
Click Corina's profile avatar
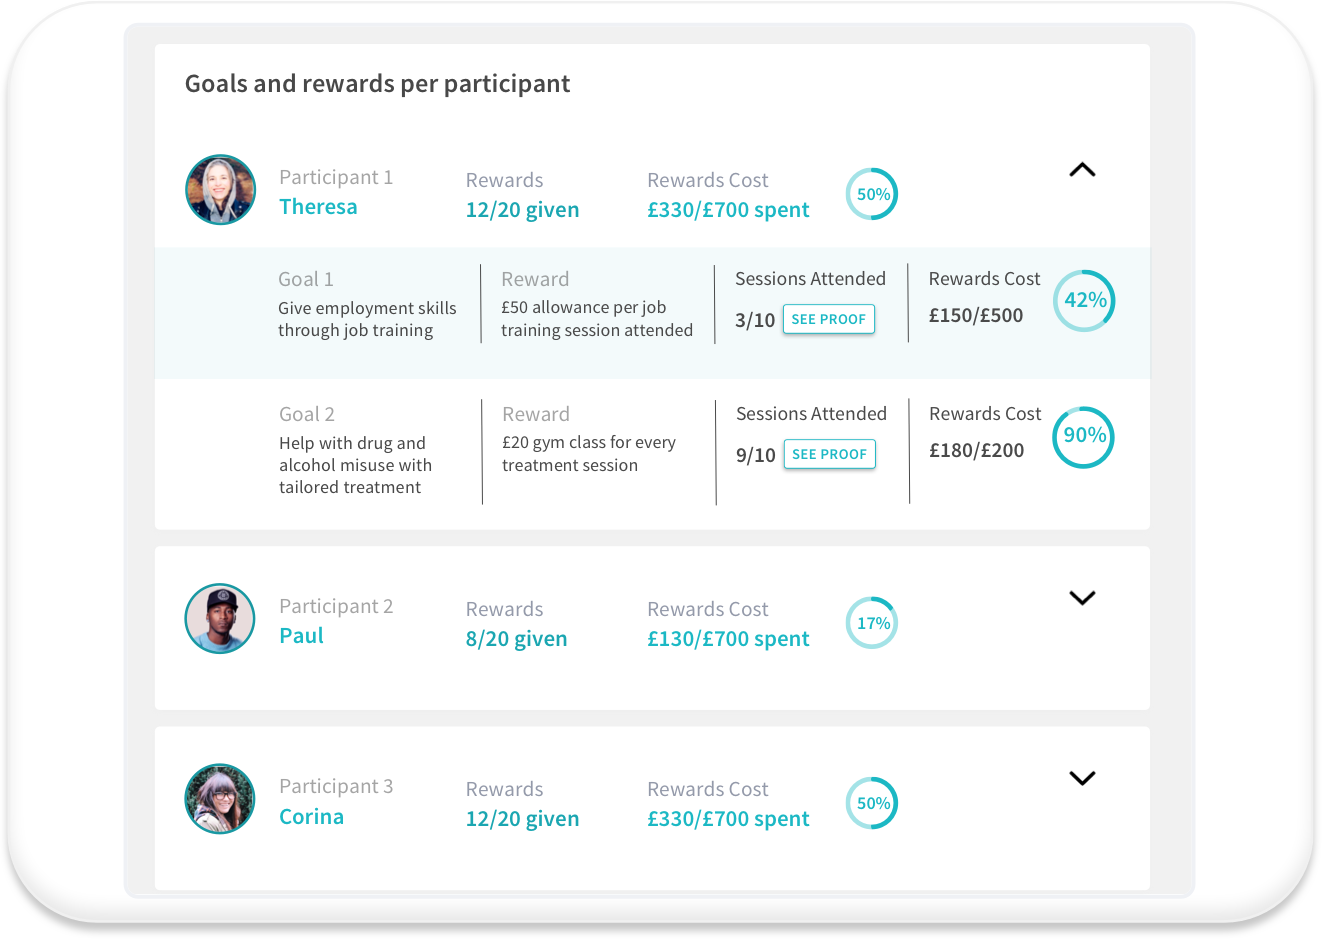coord(220,799)
